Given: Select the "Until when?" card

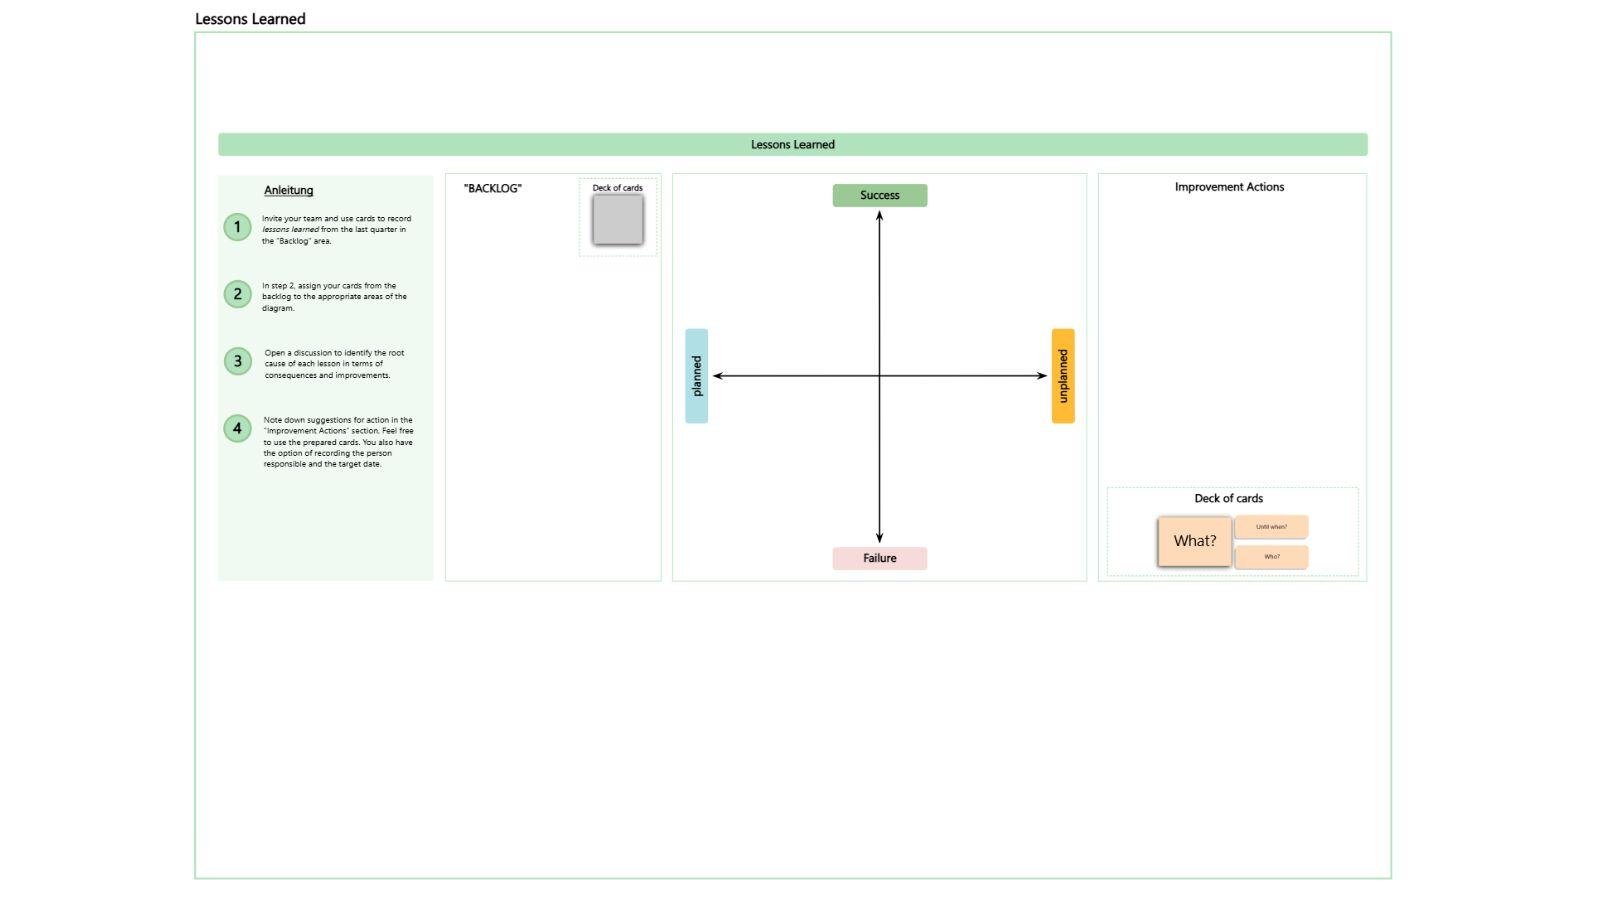Looking at the screenshot, I should pos(1271,527).
